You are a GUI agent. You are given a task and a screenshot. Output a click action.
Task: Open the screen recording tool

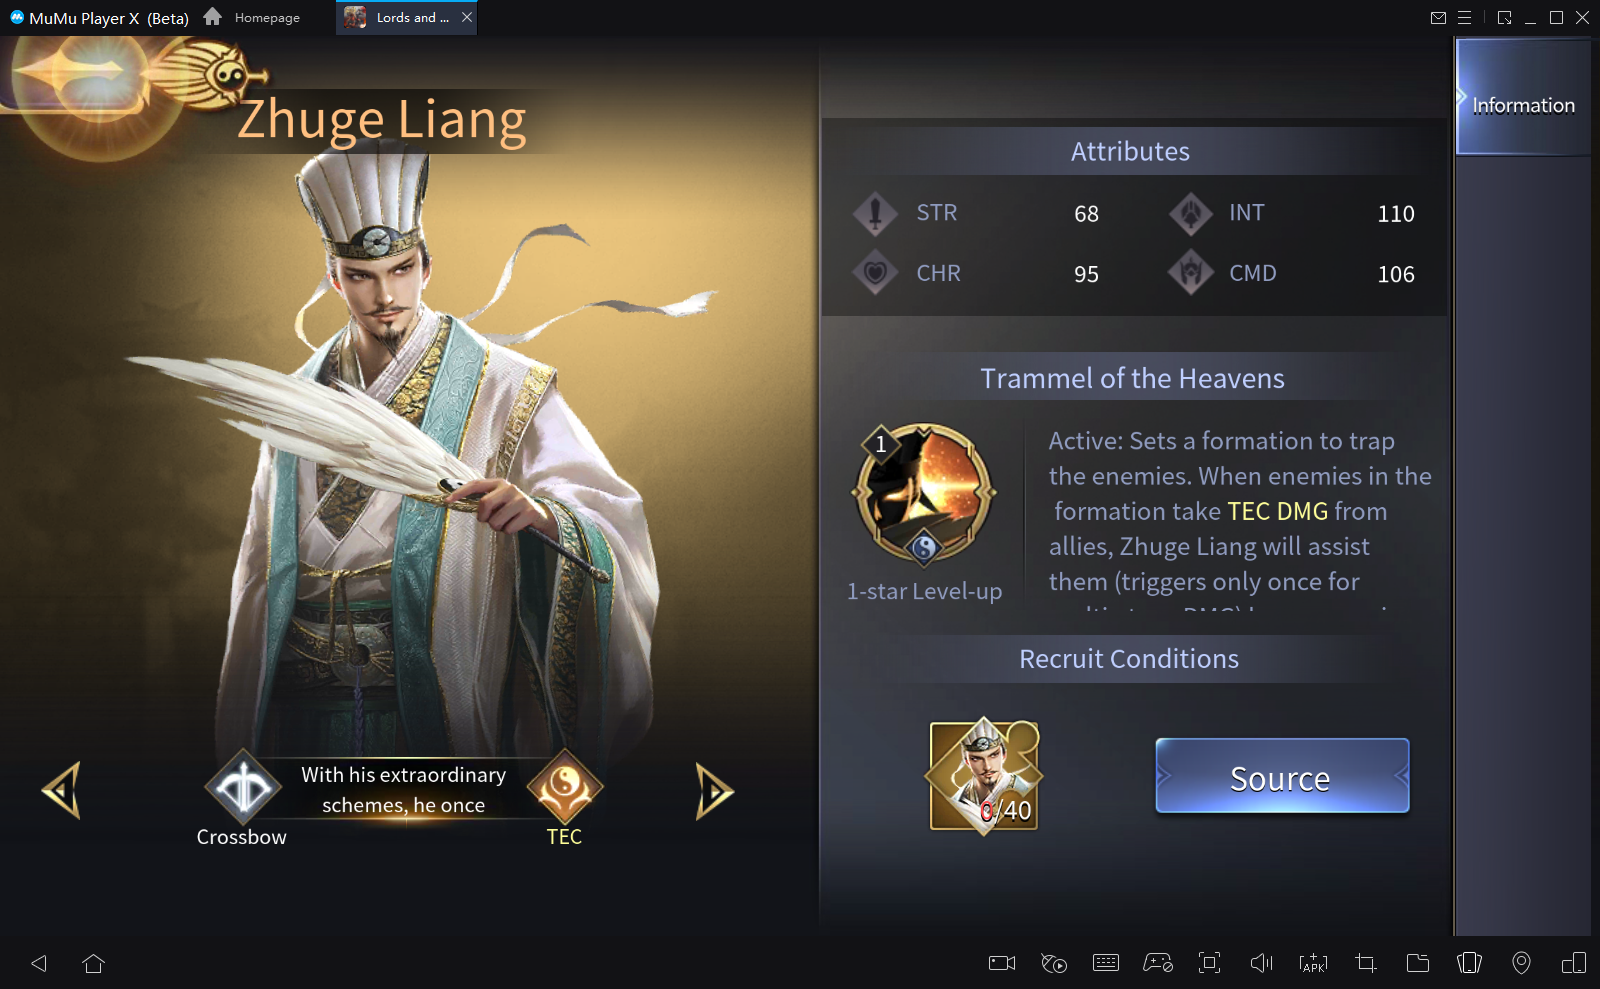(x=1002, y=963)
